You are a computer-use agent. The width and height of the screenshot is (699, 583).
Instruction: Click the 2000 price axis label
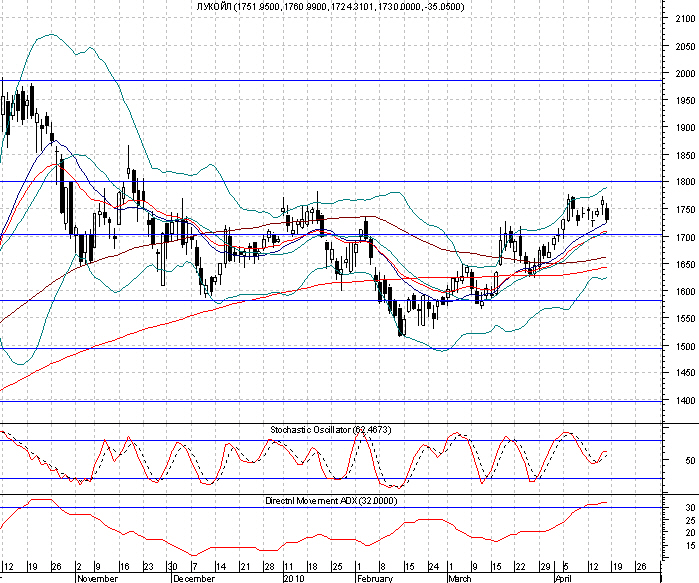tap(685, 74)
